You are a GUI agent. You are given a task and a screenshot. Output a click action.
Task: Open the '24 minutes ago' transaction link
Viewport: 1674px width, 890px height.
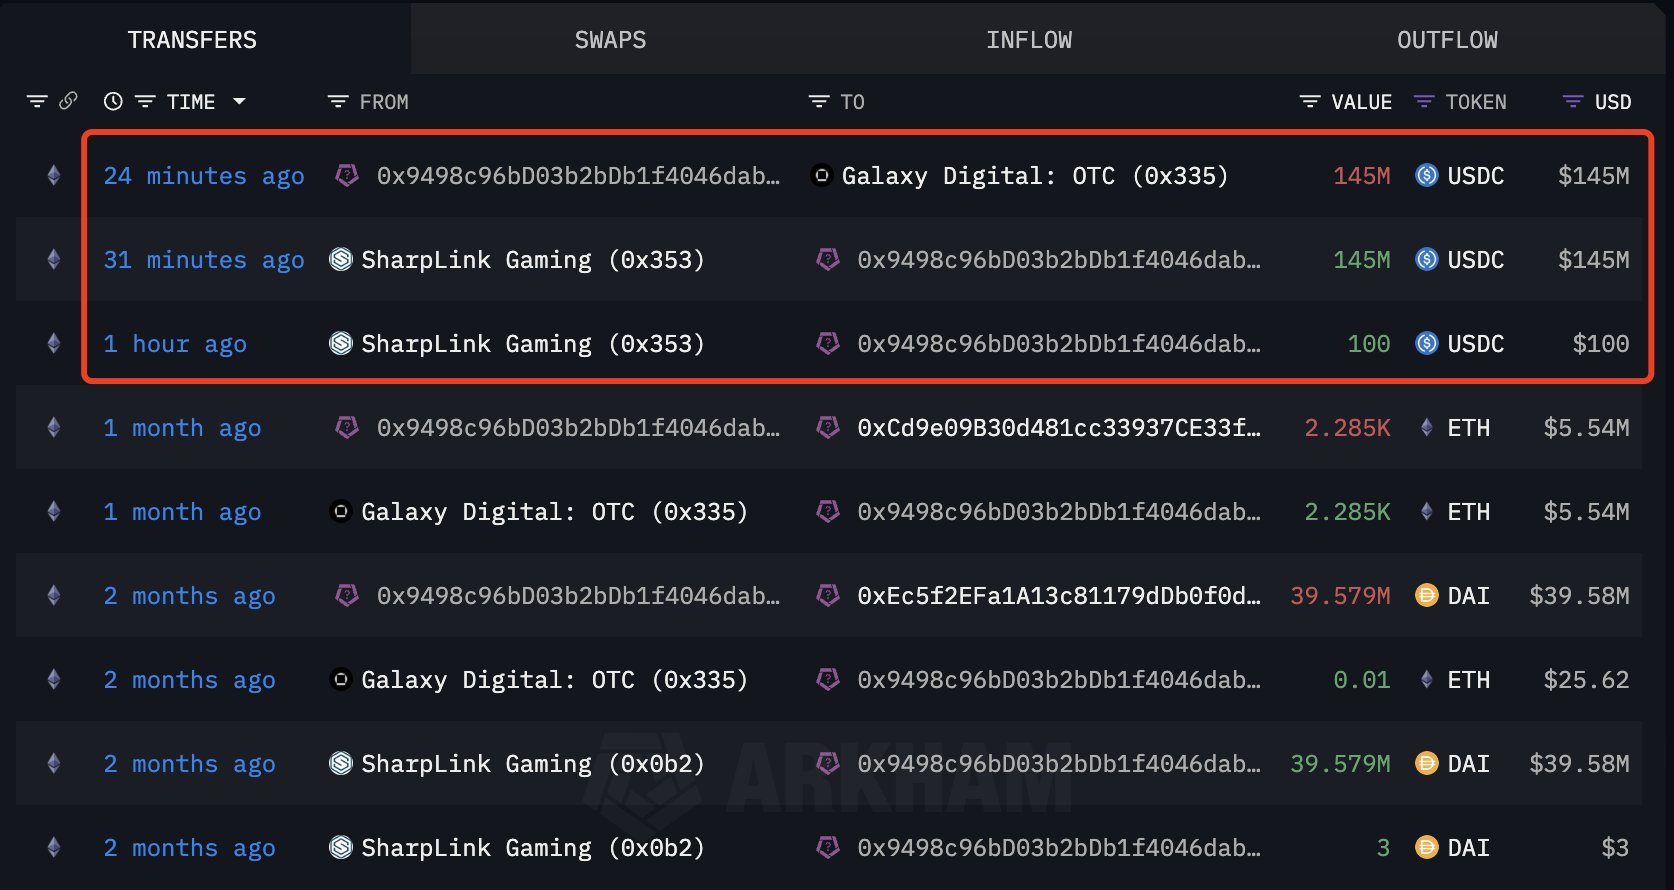click(204, 176)
